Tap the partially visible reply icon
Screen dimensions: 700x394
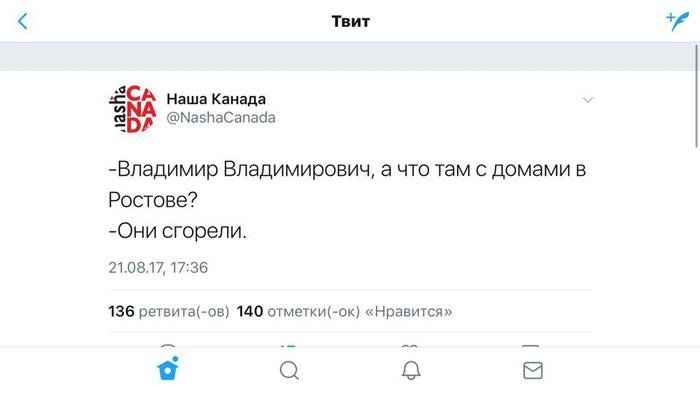(168, 345)
